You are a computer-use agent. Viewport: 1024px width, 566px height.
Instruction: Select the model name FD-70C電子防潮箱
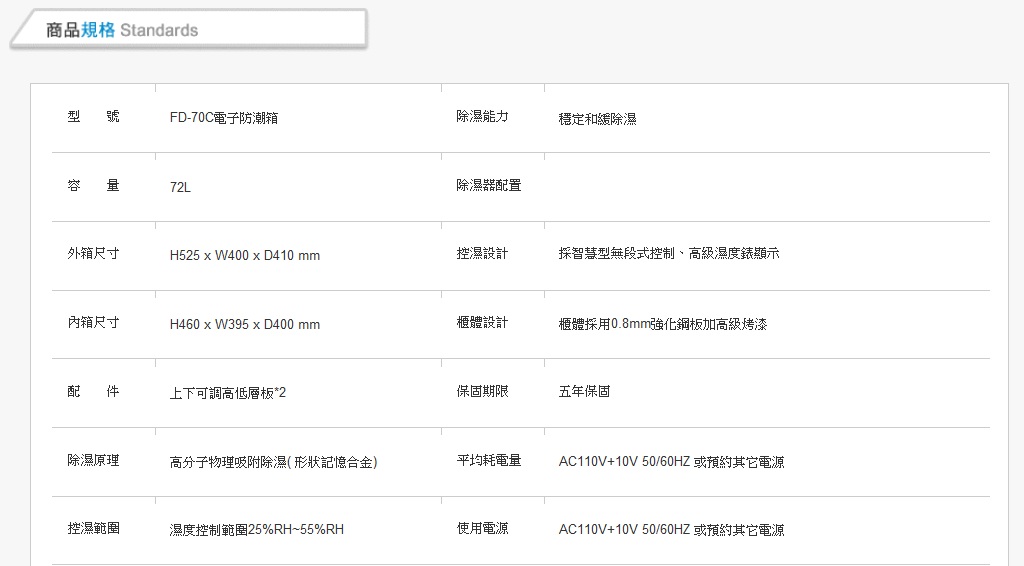223,118
